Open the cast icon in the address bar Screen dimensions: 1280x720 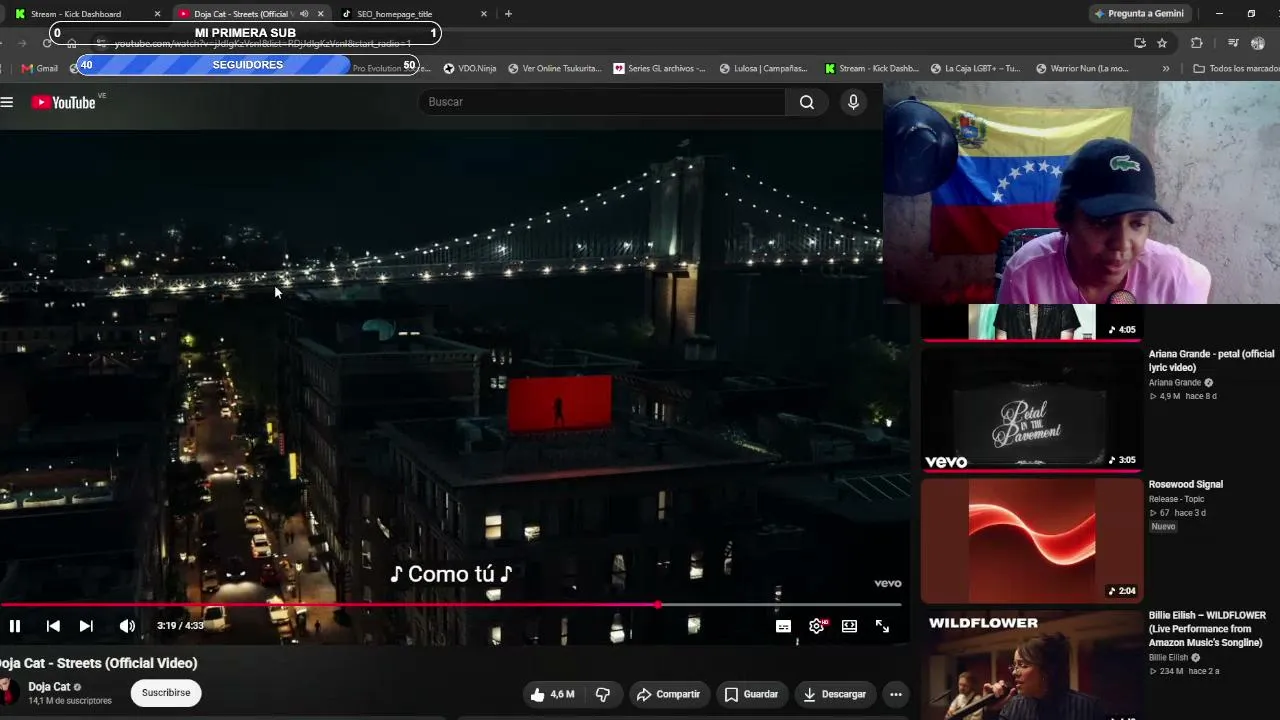point(1140,43)
